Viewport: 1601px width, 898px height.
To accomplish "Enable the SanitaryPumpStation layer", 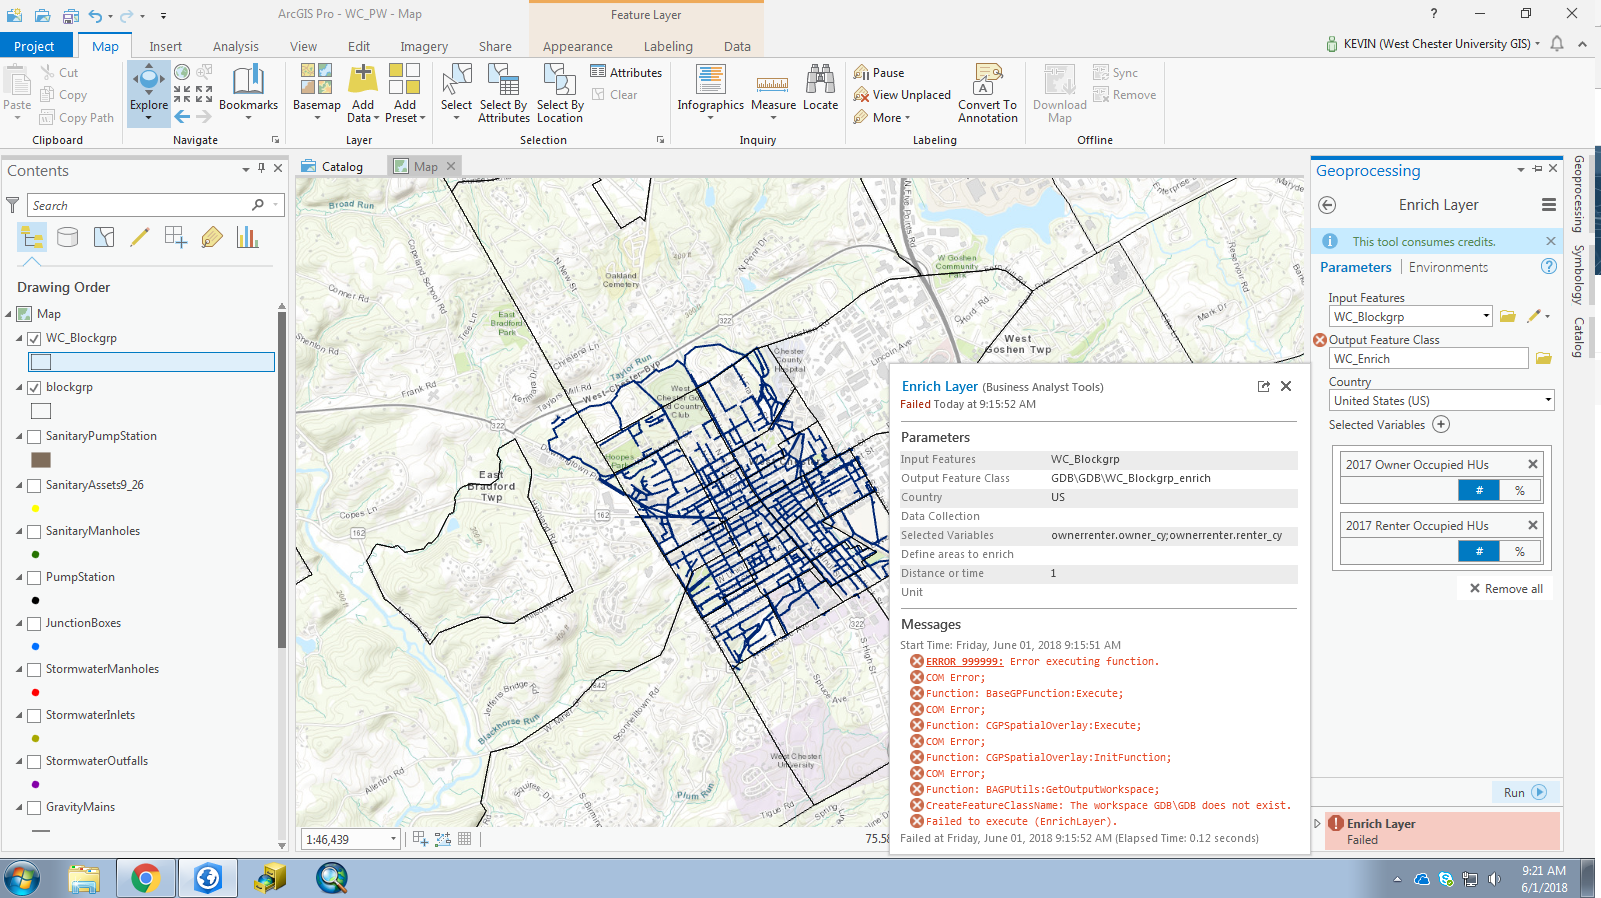I will [35, 437].
